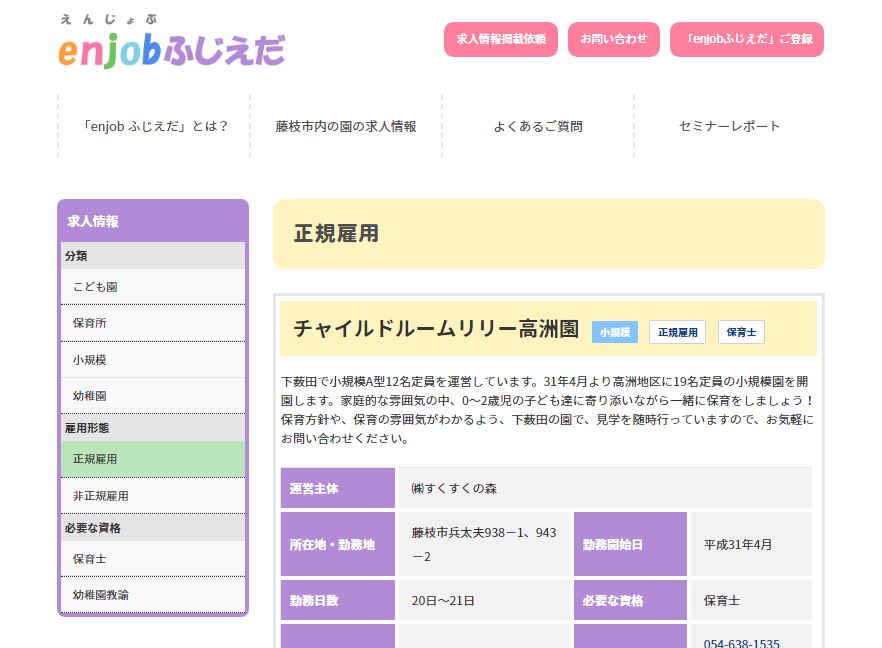Select 保育士 under 必要な資格 sidebar
This screenshot has width=882, height=648.
153,559
